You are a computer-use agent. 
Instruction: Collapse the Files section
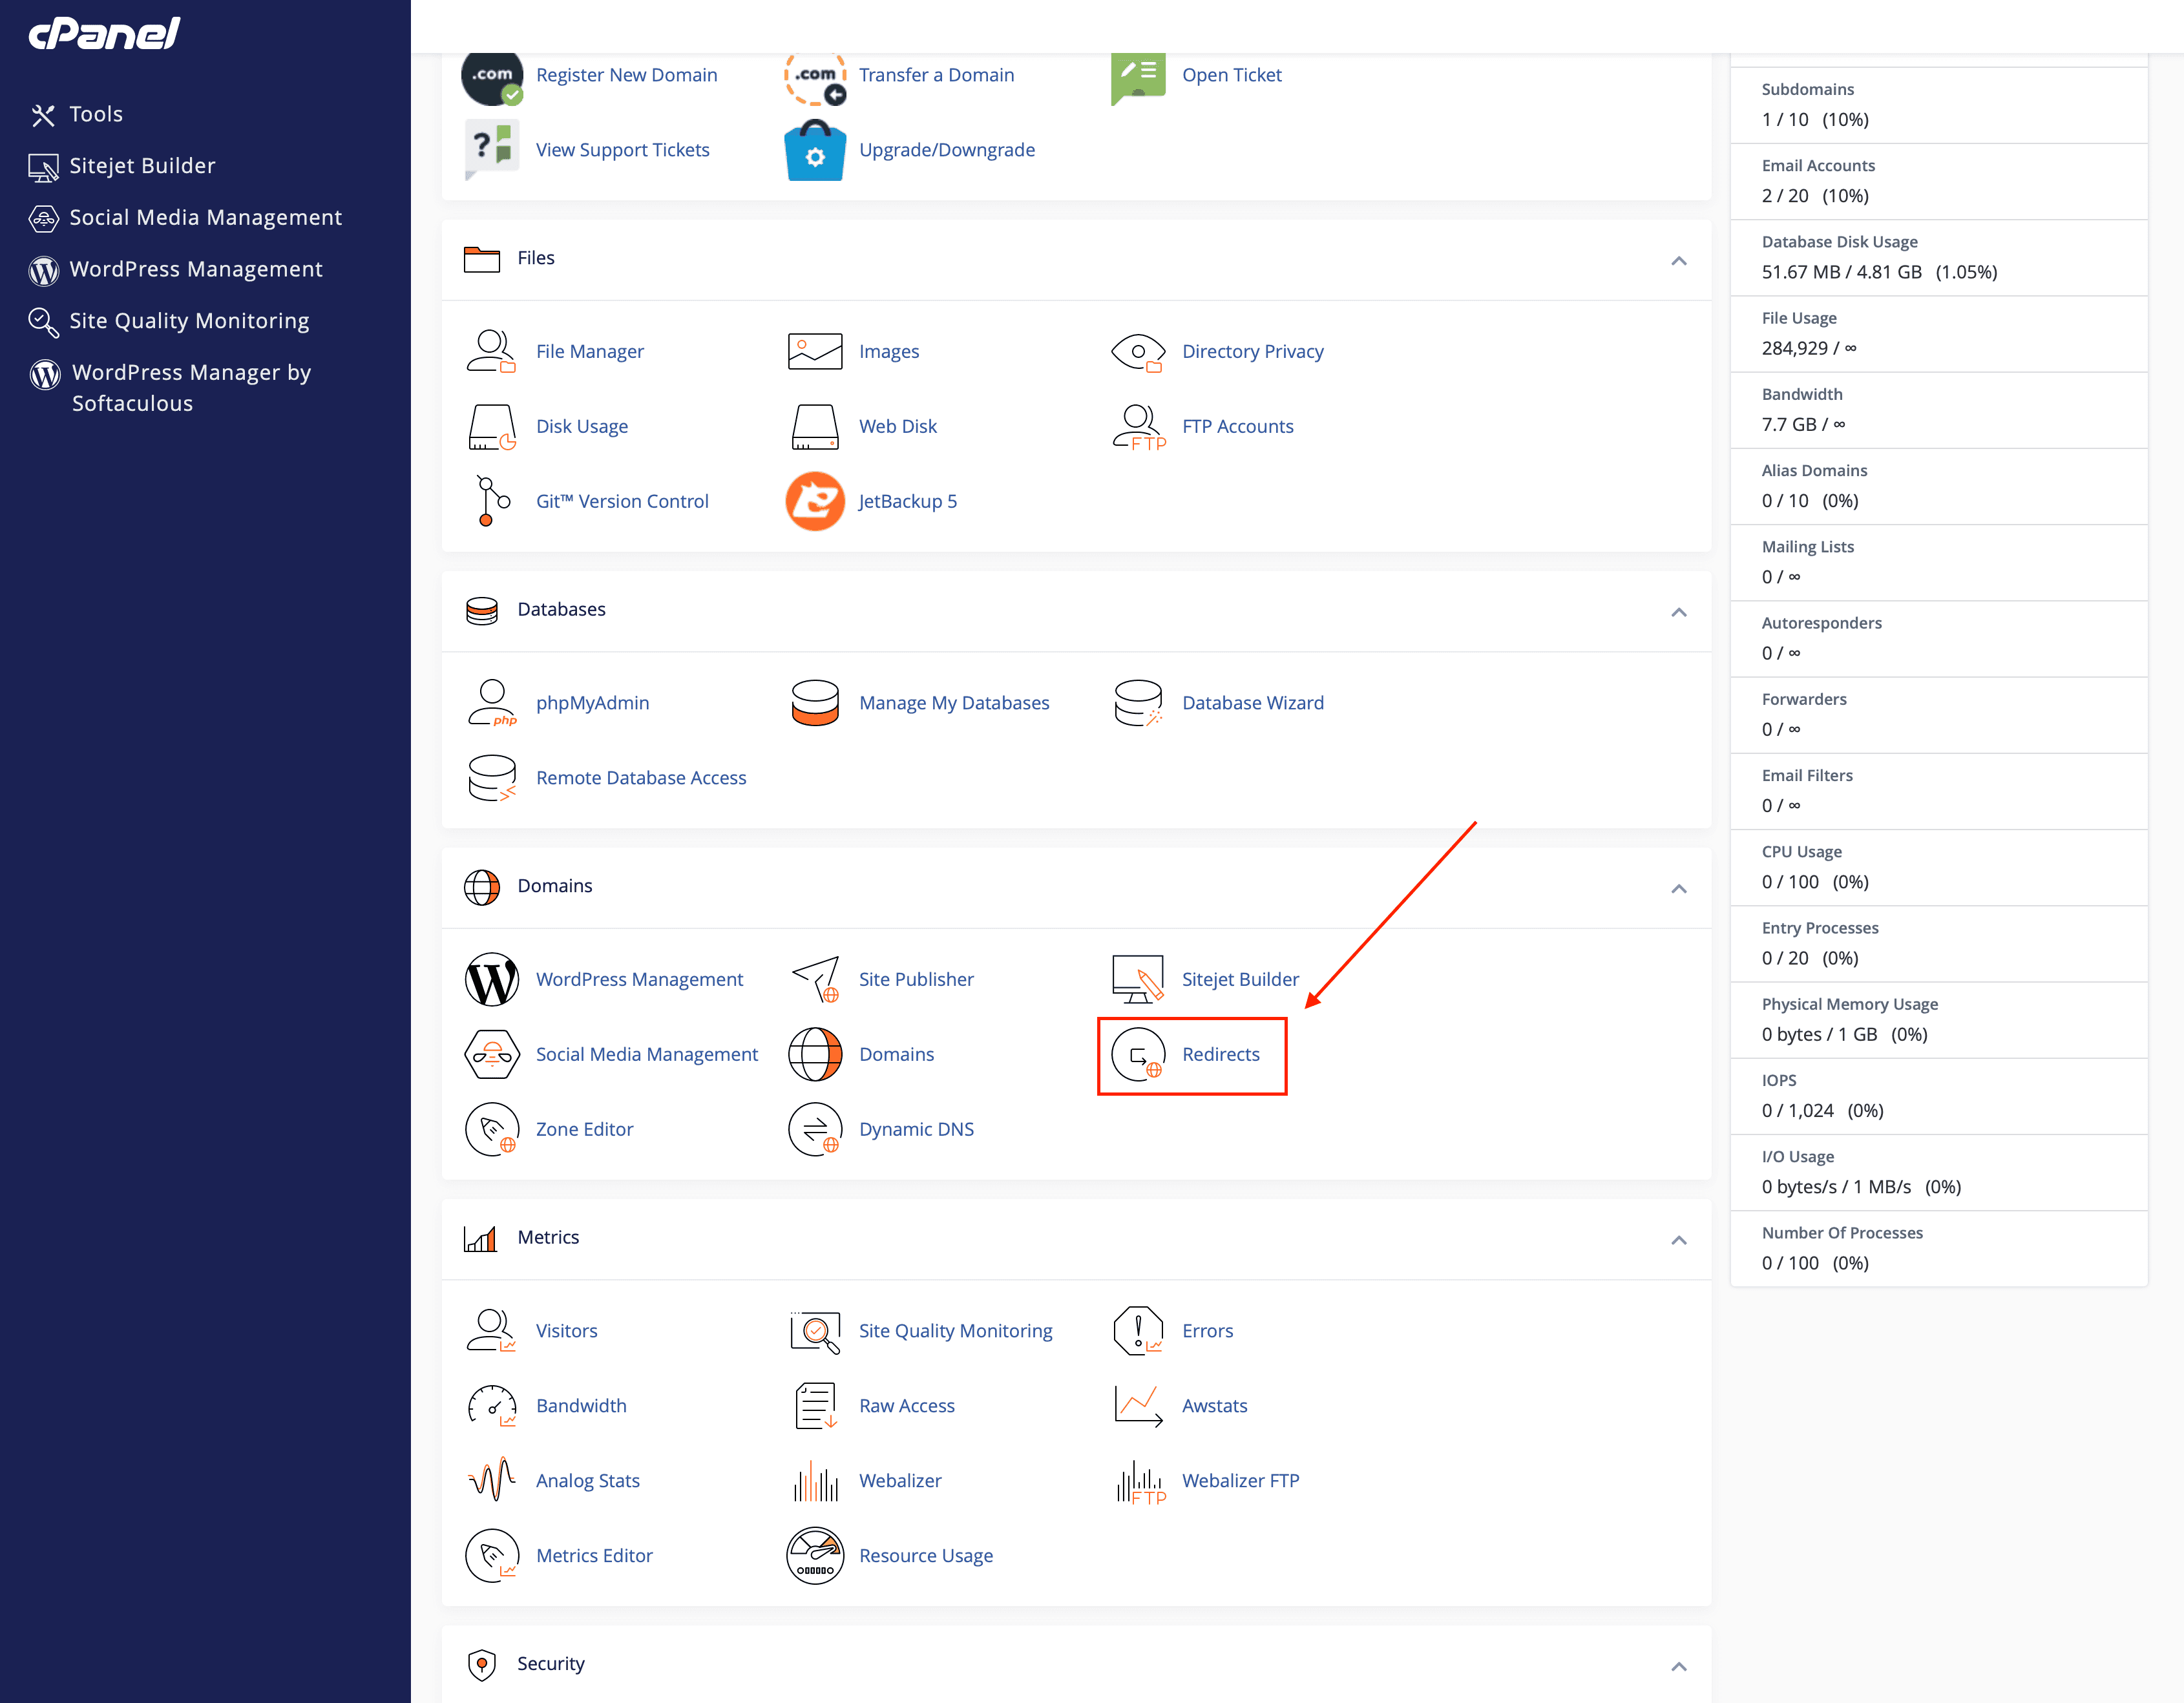pos(1678,260)
